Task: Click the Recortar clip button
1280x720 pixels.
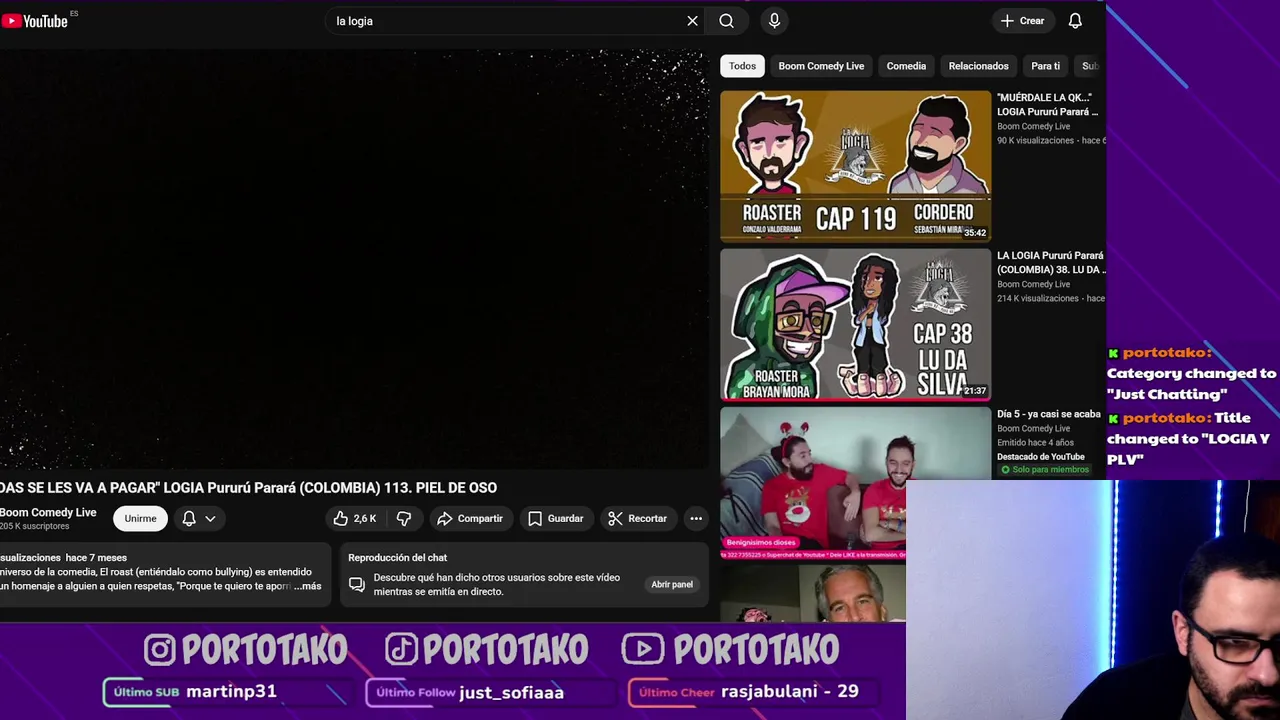Action: (x=637, y=518)
